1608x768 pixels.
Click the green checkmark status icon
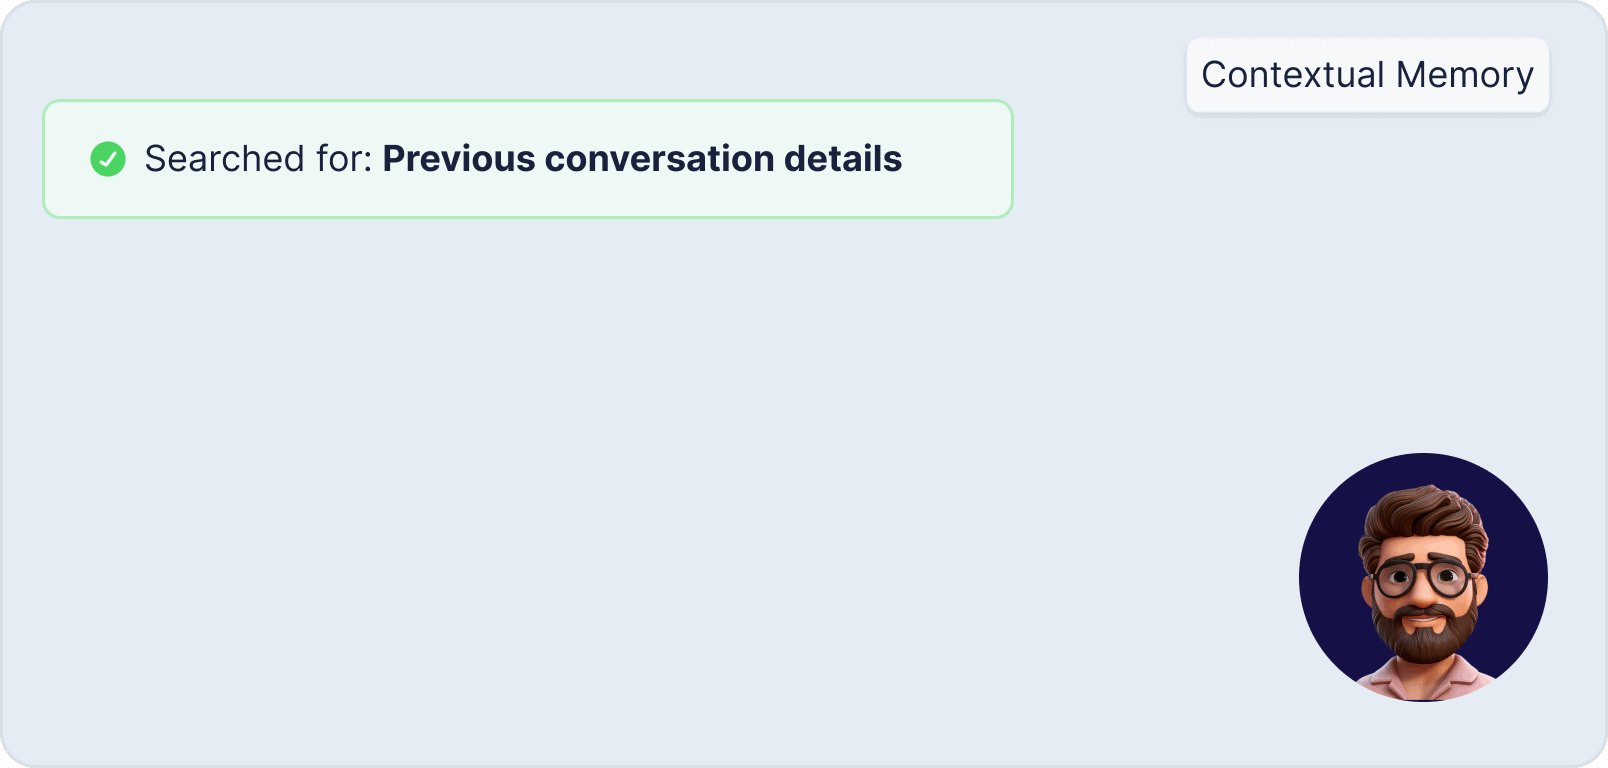(108, 159)
